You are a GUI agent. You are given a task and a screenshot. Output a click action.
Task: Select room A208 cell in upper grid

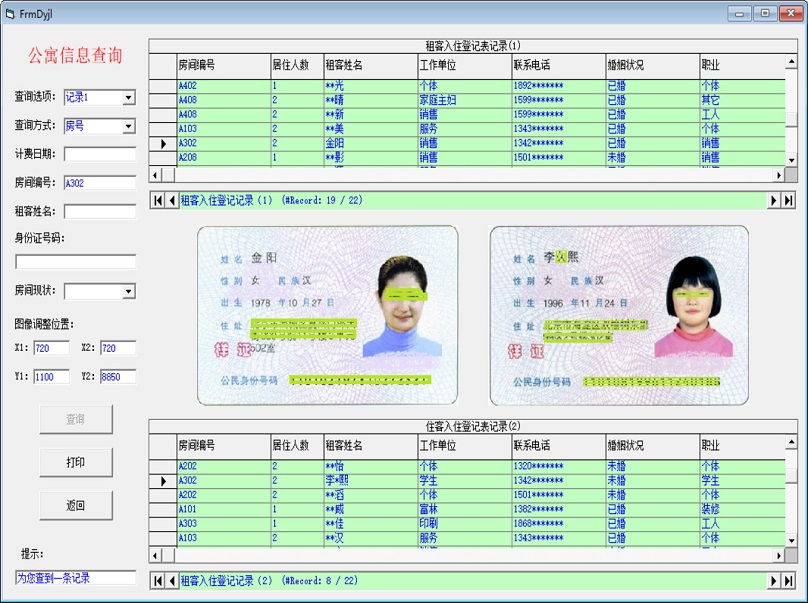[x=224, y=158]
